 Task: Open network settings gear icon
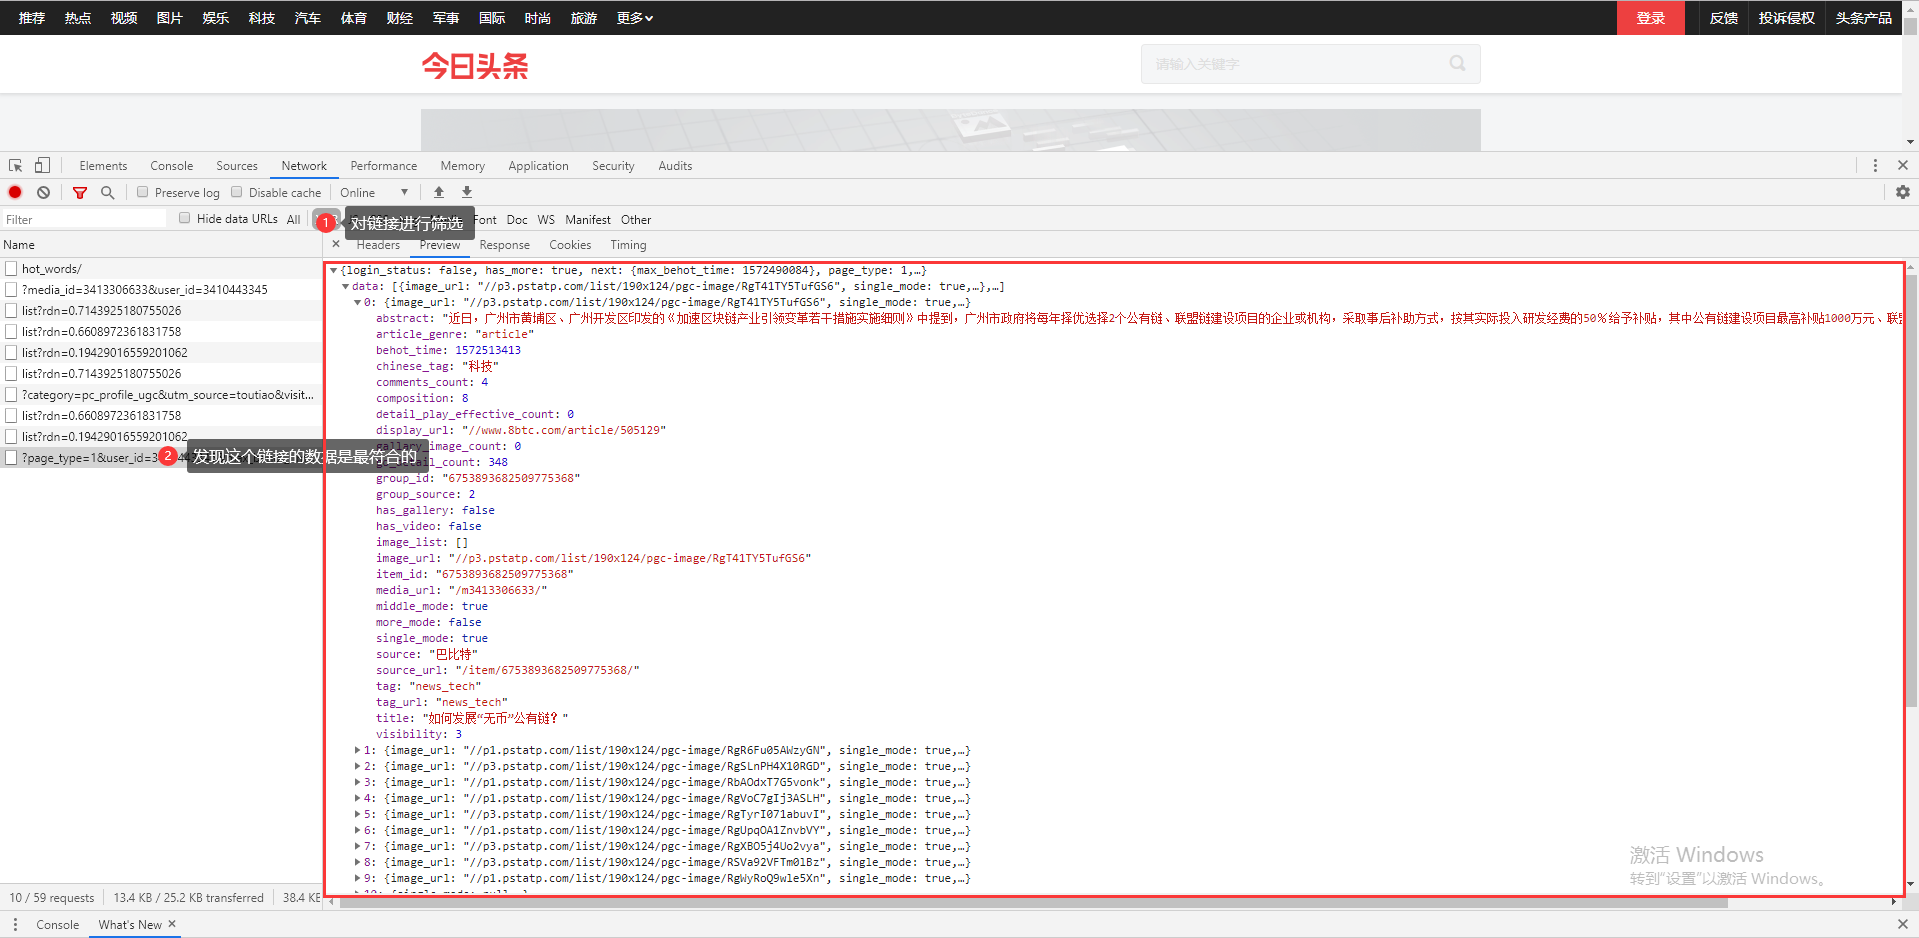[x=1902, y=192]
